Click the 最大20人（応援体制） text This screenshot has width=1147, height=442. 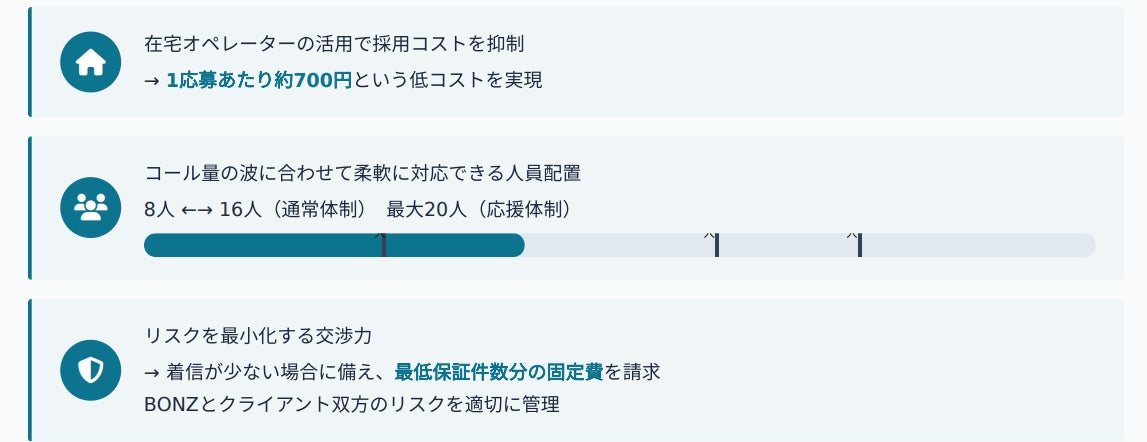479,209
